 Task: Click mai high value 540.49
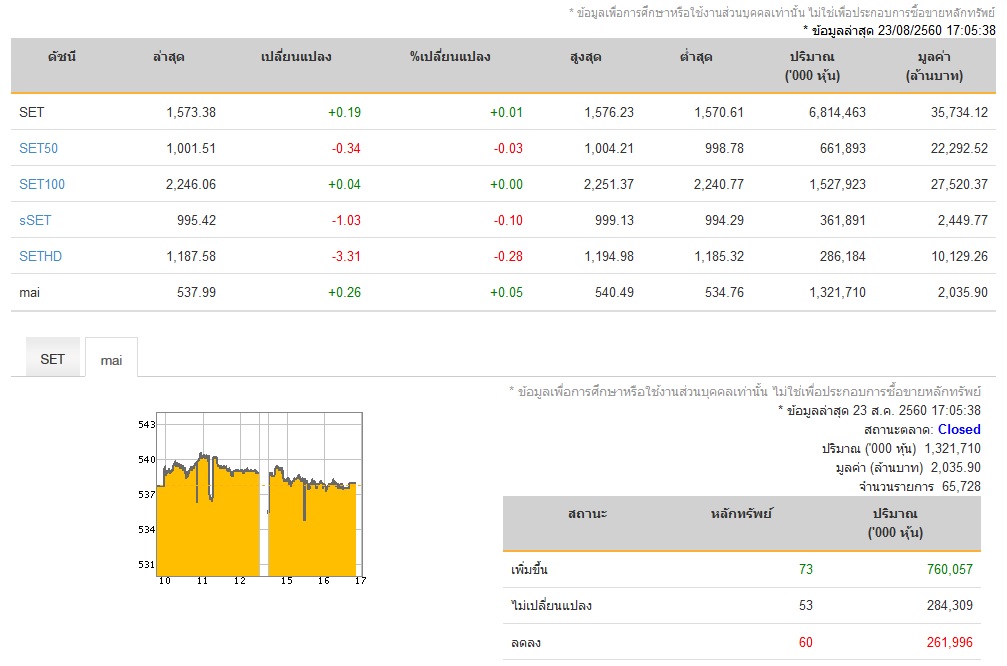[615, 292]
